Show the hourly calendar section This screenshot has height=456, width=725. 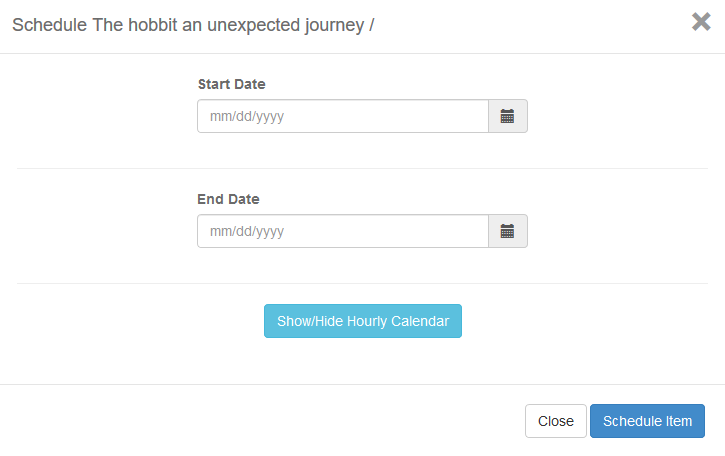coord(363,321)
